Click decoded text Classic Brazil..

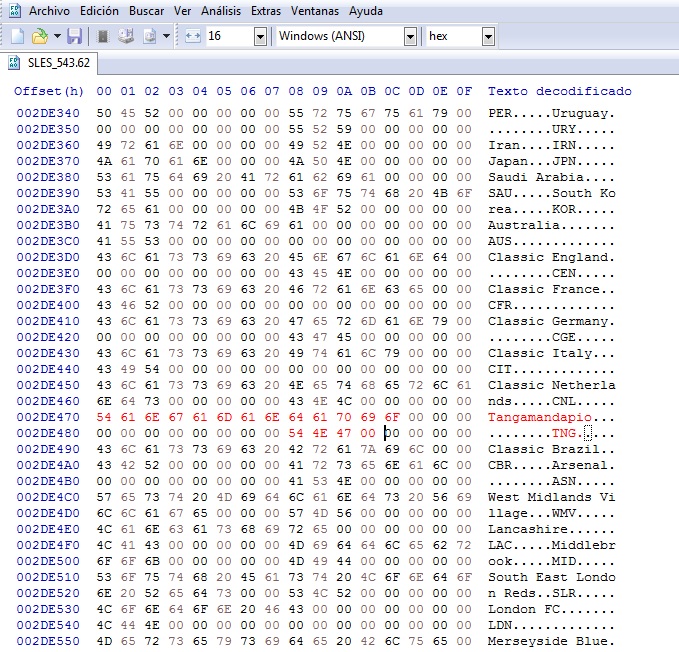pos(543,449)
